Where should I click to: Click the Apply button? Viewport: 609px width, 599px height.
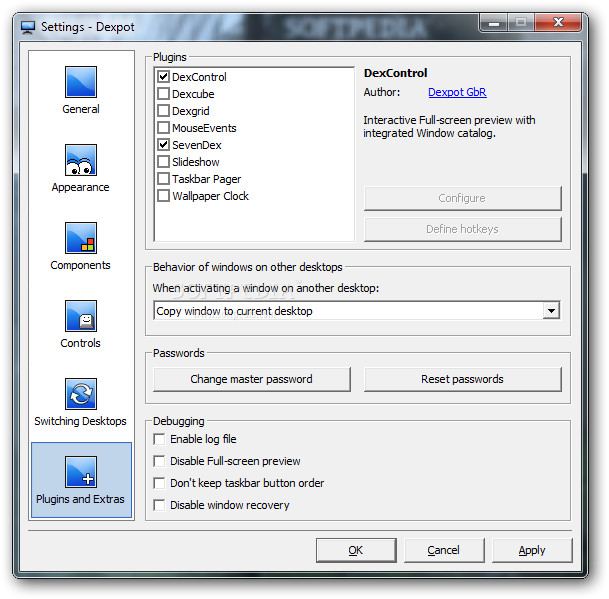532,550
